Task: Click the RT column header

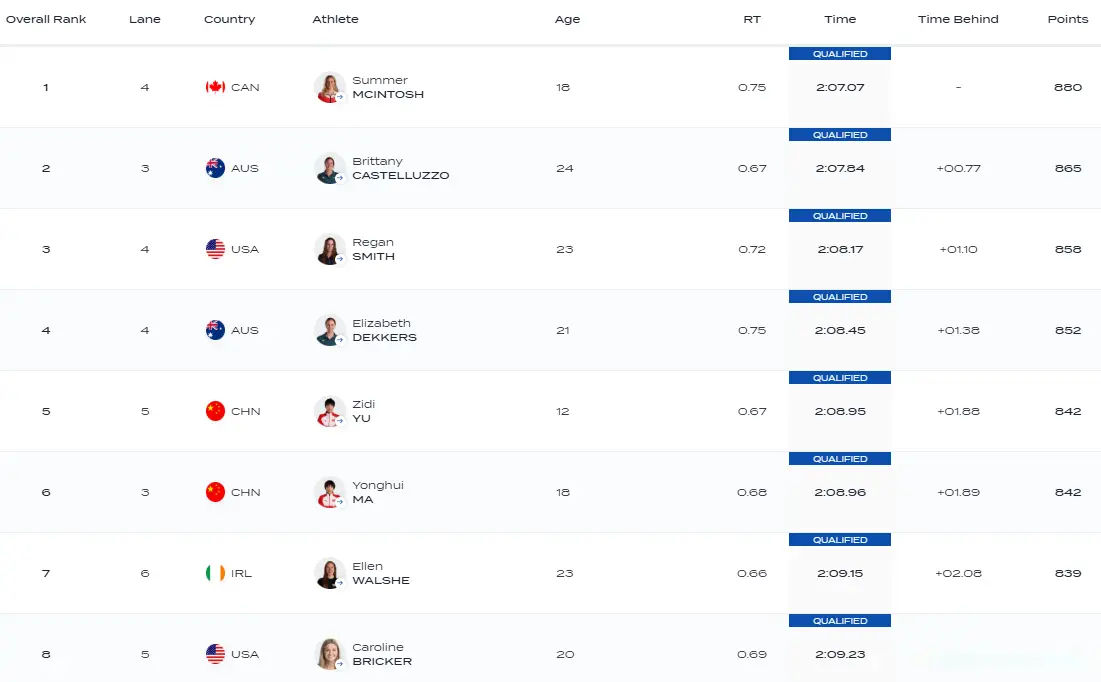Action: (x=752, y=19)
